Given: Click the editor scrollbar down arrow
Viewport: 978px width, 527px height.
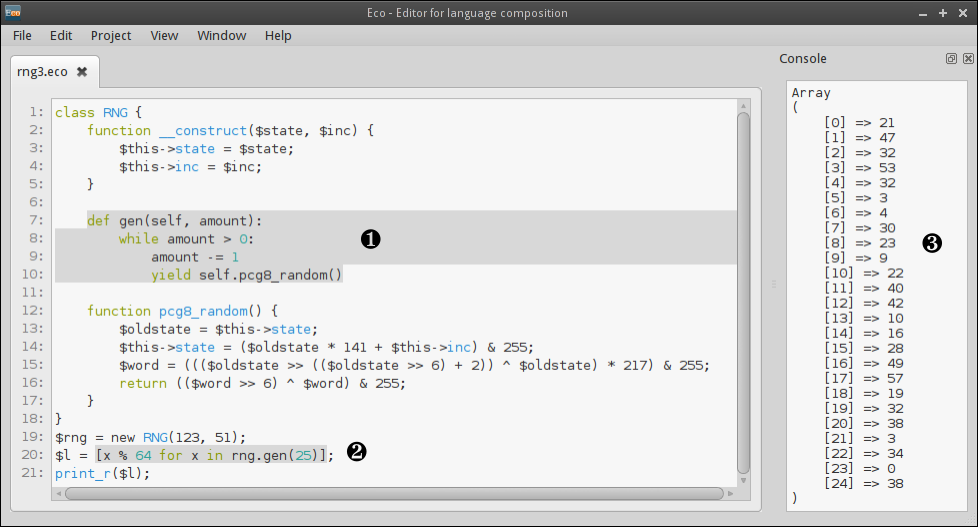Looking at the screenshot, I should [743, 480].
